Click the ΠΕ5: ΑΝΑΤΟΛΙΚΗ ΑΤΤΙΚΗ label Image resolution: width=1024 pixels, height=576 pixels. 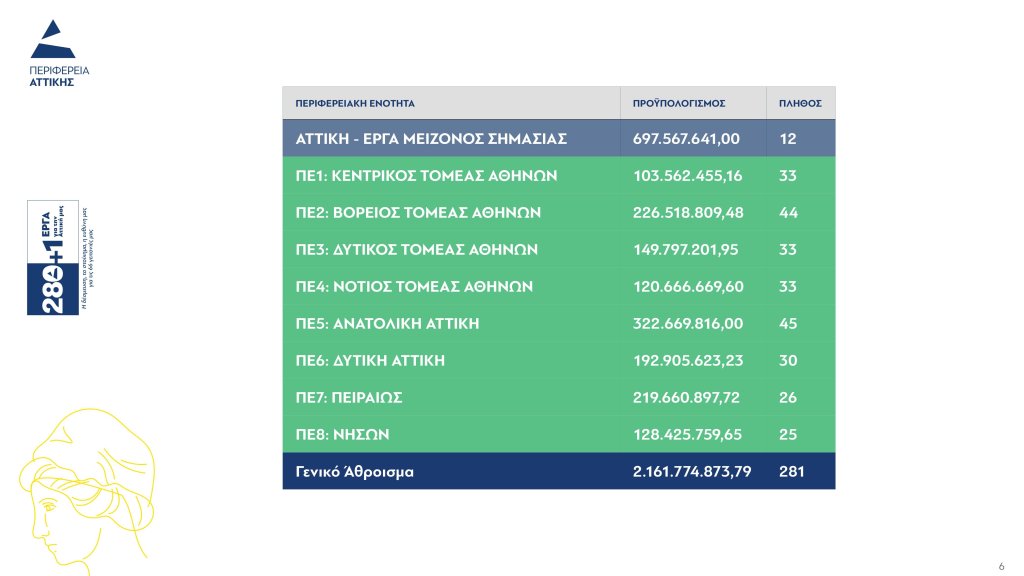(x=387, y=323)
